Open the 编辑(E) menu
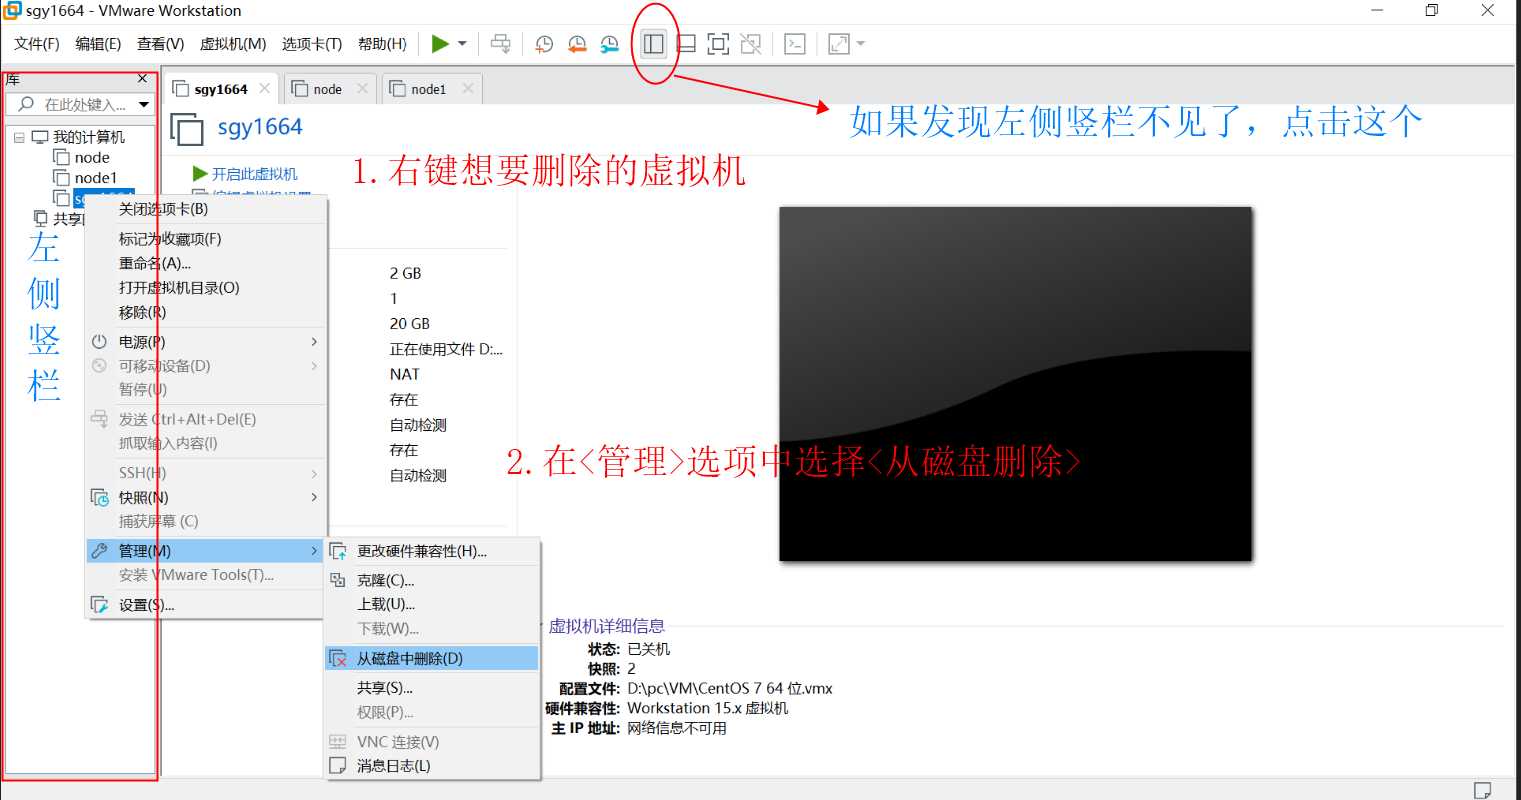 (98, 44)
